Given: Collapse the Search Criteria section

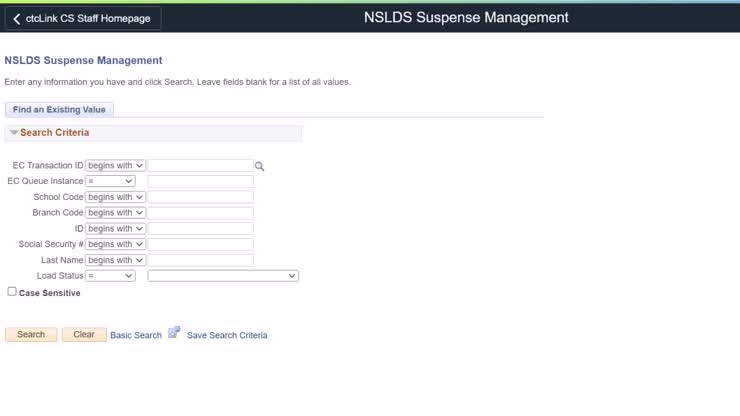Looking at the screenshot, I should point(14,133).
